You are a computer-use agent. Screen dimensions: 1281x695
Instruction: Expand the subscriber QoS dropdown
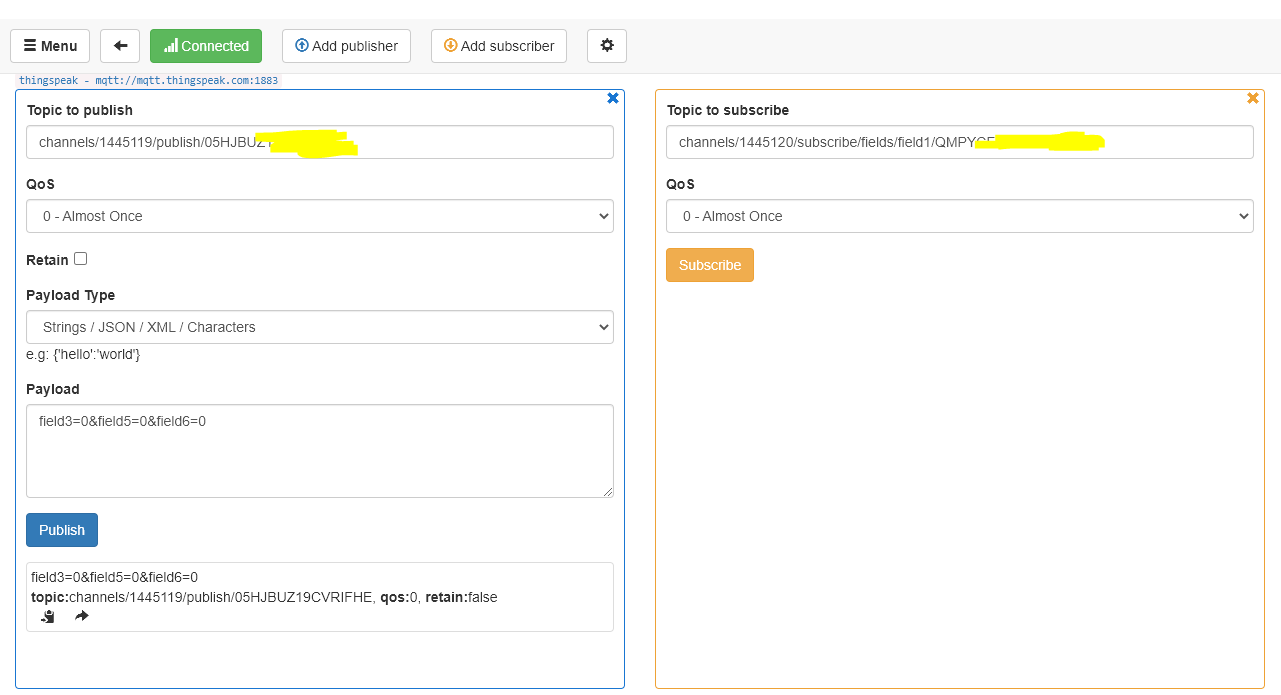click(959, 216)
